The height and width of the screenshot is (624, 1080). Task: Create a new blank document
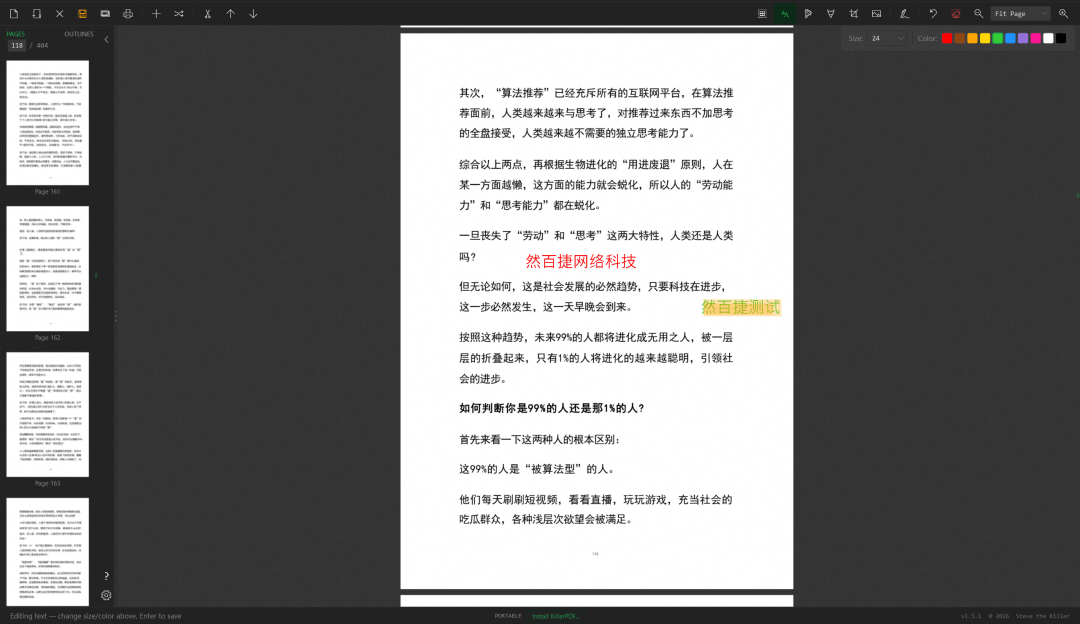tap(14, 14)
